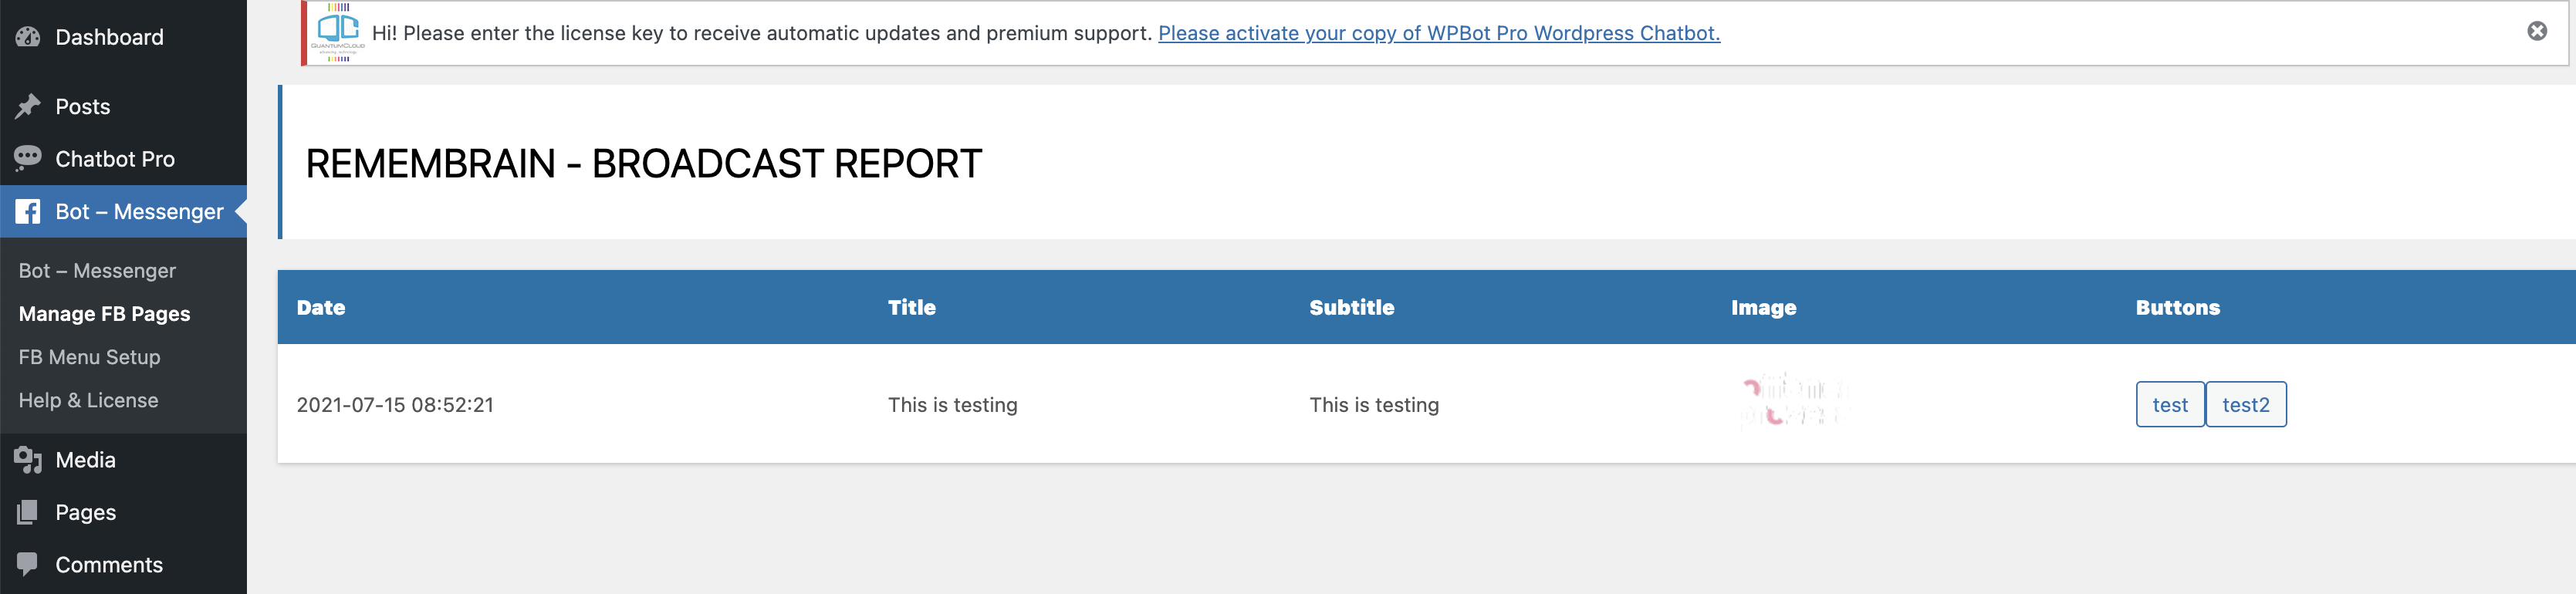Dismiss the license key notice
The image size is (2576, 594).
tap(2537, 31)
